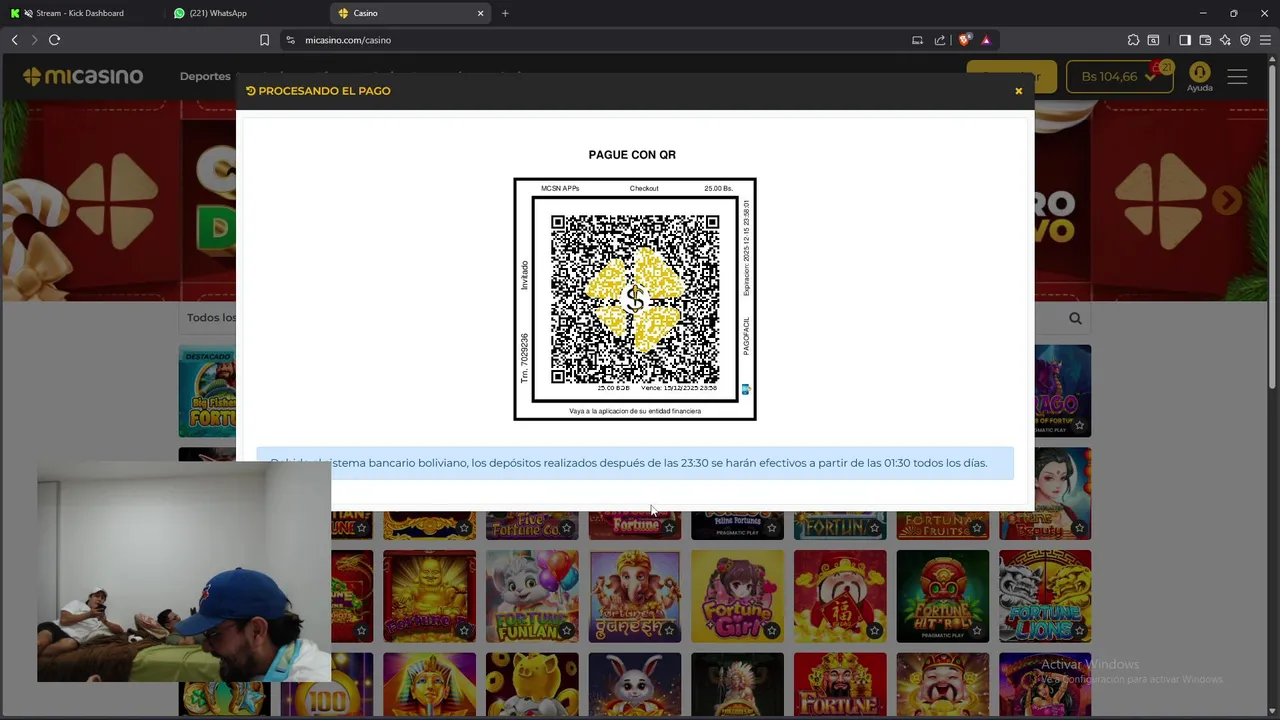Open the browser main menu
Viewport: 1280px width, 720px height.
1265,40
